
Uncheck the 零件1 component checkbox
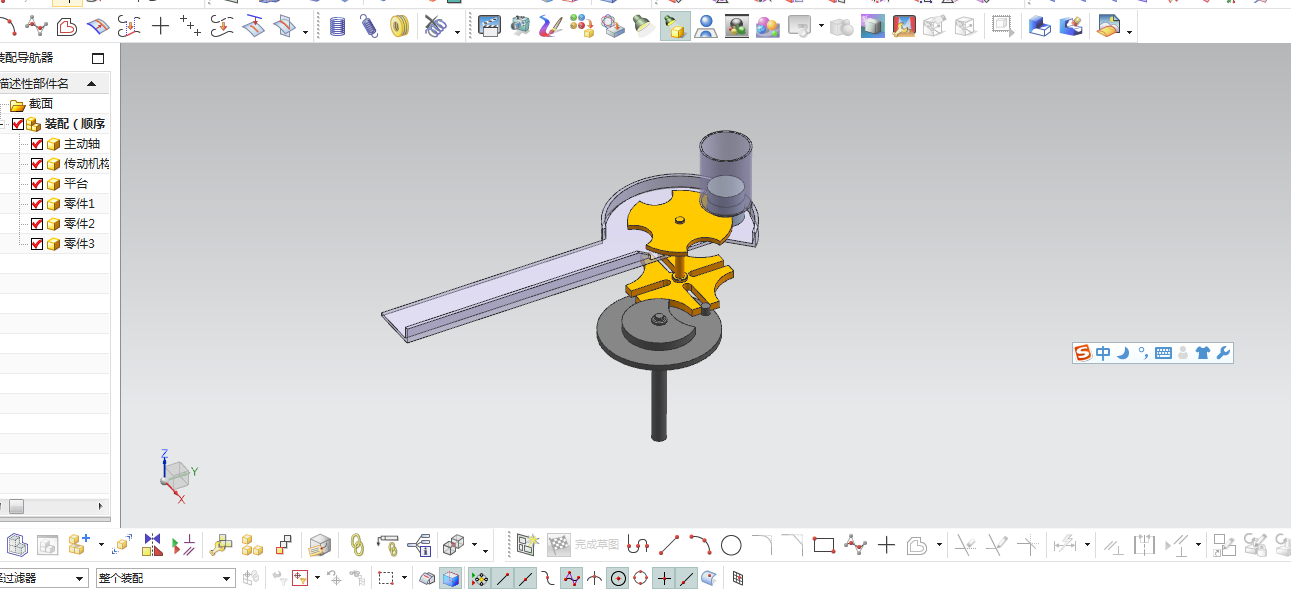38,204
